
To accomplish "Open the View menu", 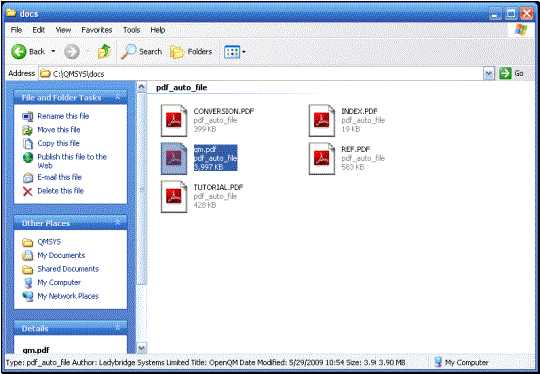I will [63, 30].
